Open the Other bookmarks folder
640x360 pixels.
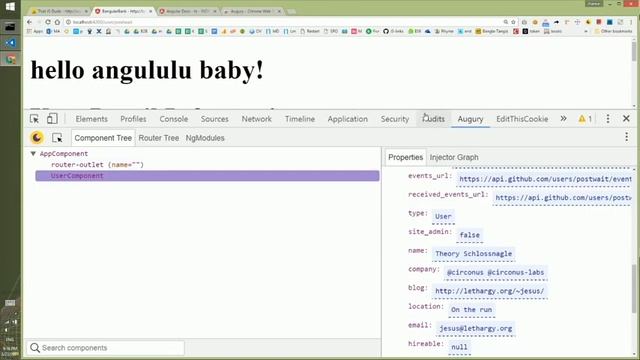(x=613, y=31)
